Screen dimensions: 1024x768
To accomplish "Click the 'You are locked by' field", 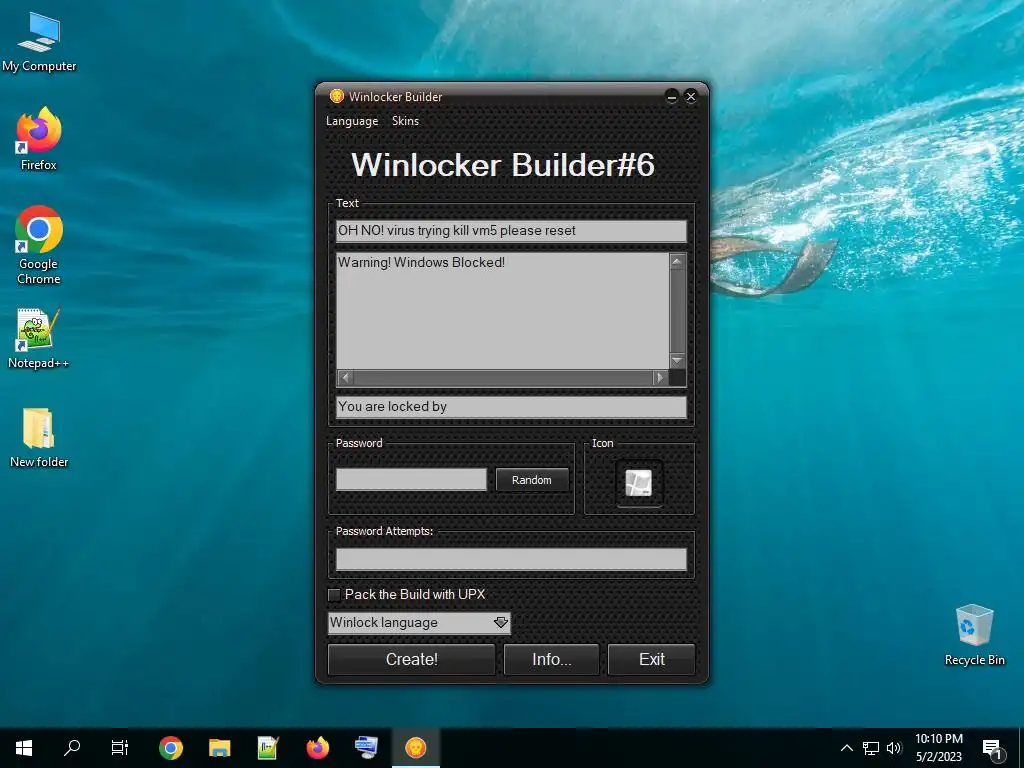I will point(511,406).
